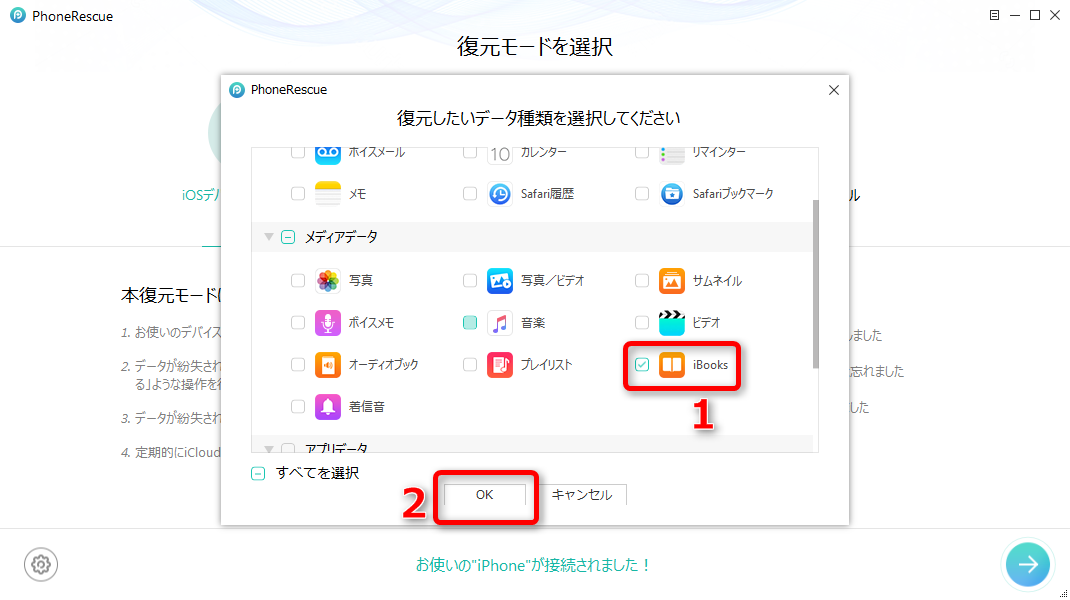1070x600 pixels.
Task: Click the オーディオブック icon
Action: [328, 365]
